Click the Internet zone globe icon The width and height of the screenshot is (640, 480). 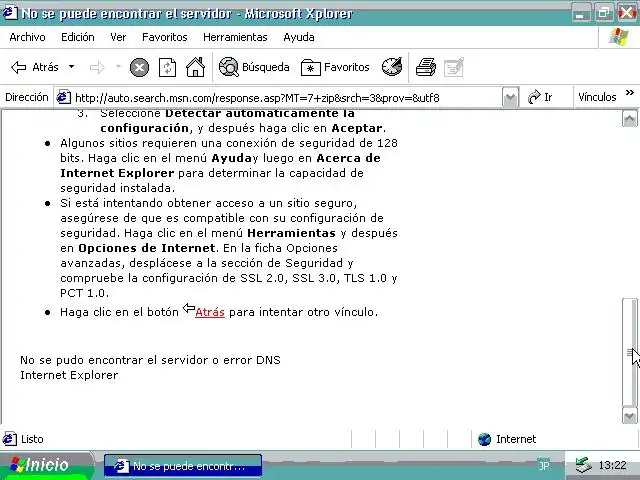[x=484, y=439]
